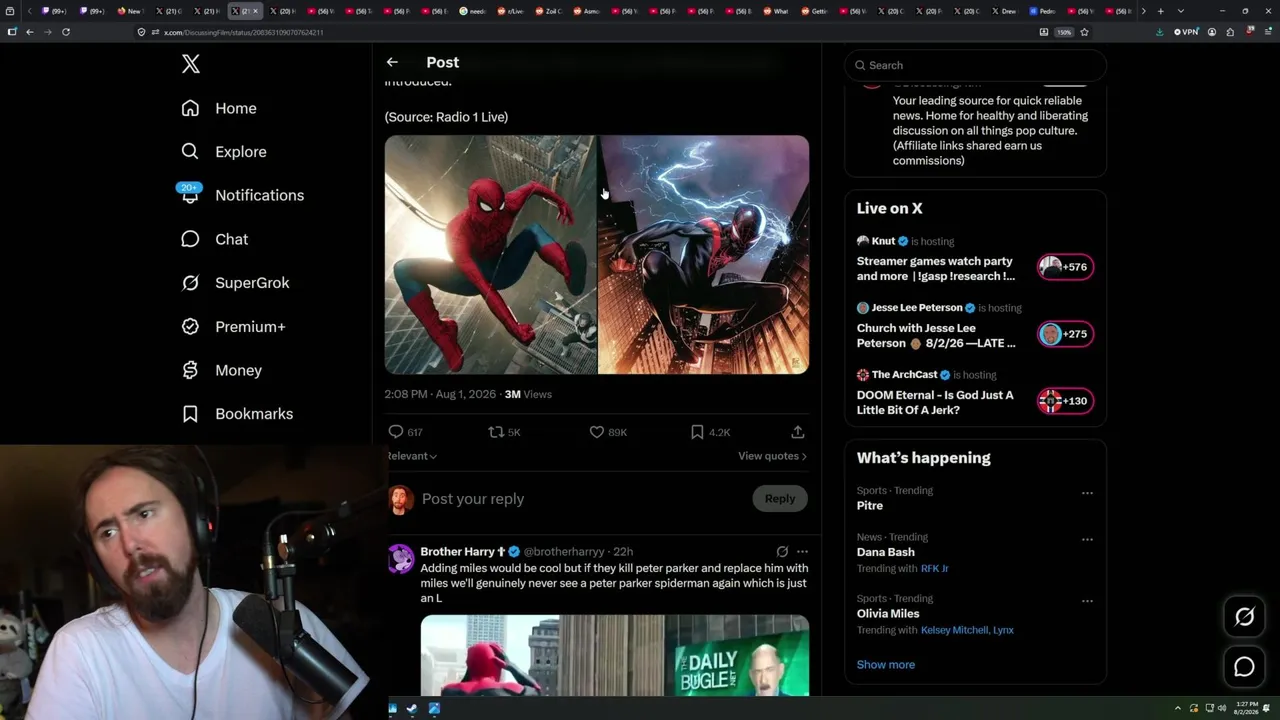Click the share icon under the post
Image resolution: width=1280 pixels, height=720 pixels.
tap(798, 432)
